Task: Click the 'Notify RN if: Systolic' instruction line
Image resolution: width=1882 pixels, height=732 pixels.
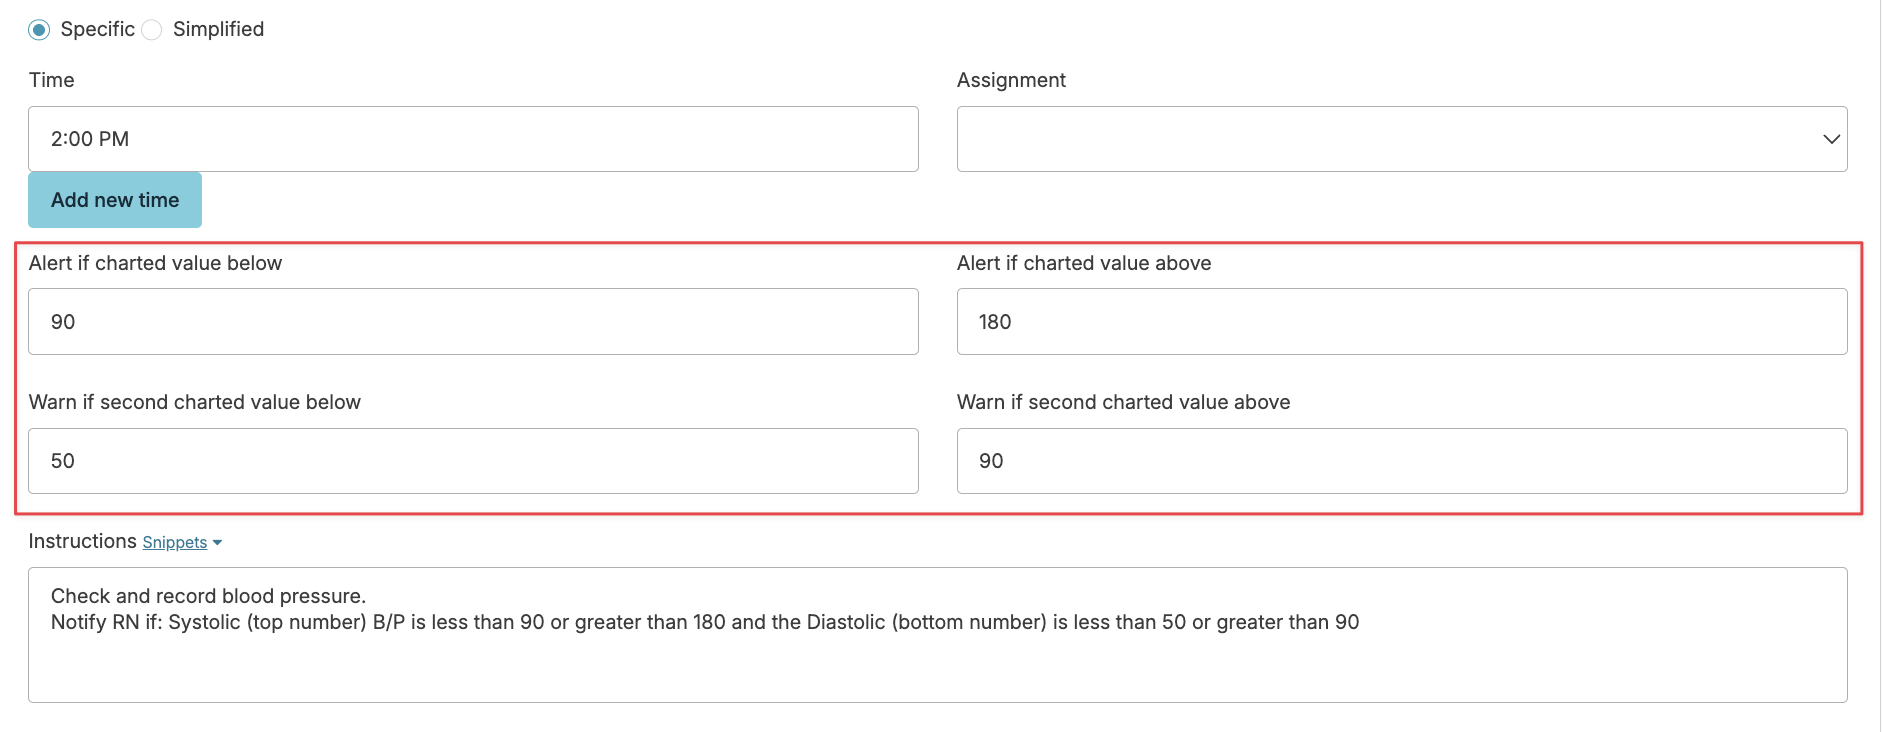Action: point(705,622)
